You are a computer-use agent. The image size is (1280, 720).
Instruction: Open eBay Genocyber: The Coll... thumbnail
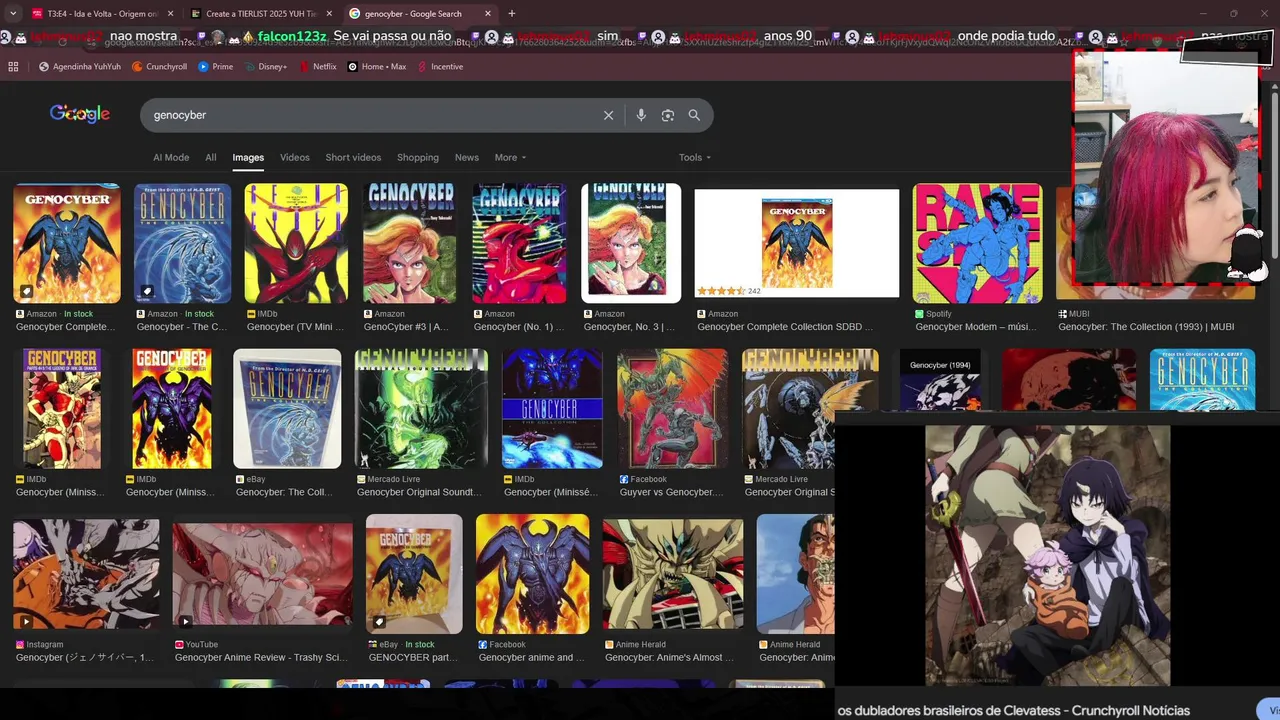click(287, 408)
